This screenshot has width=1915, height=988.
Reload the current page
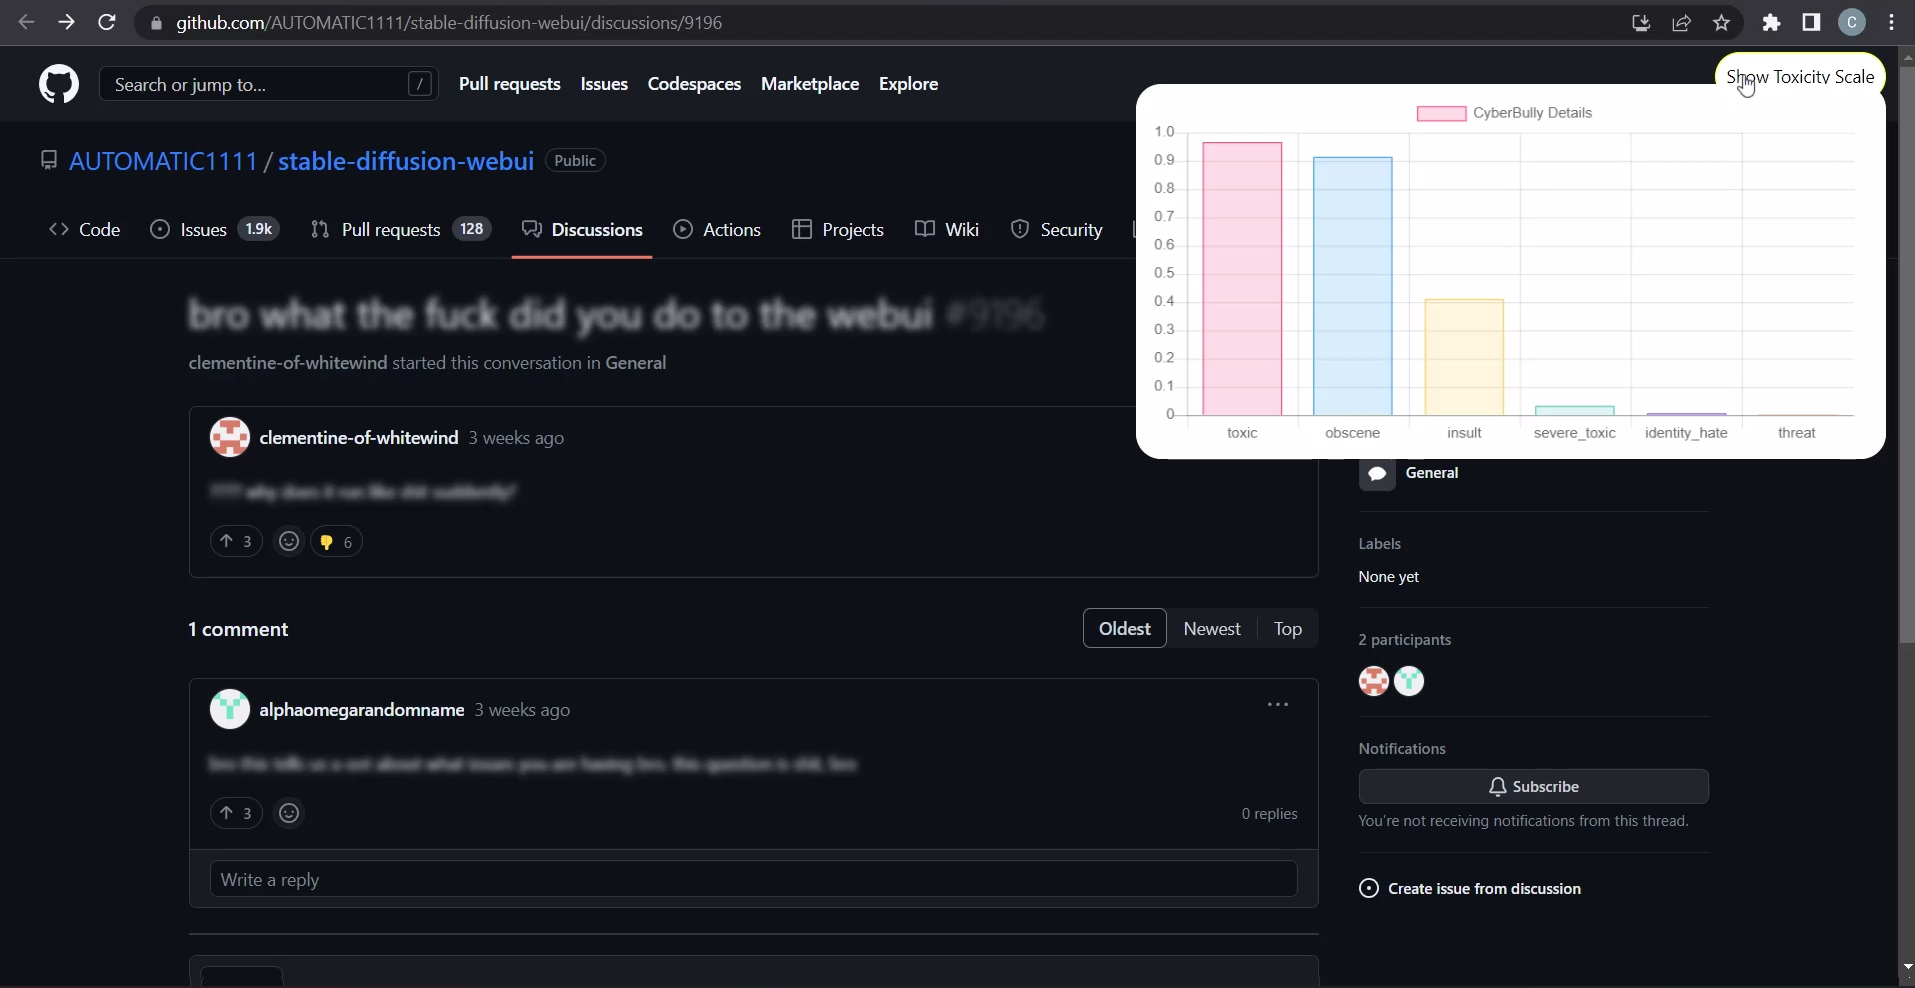pos(107,22)
